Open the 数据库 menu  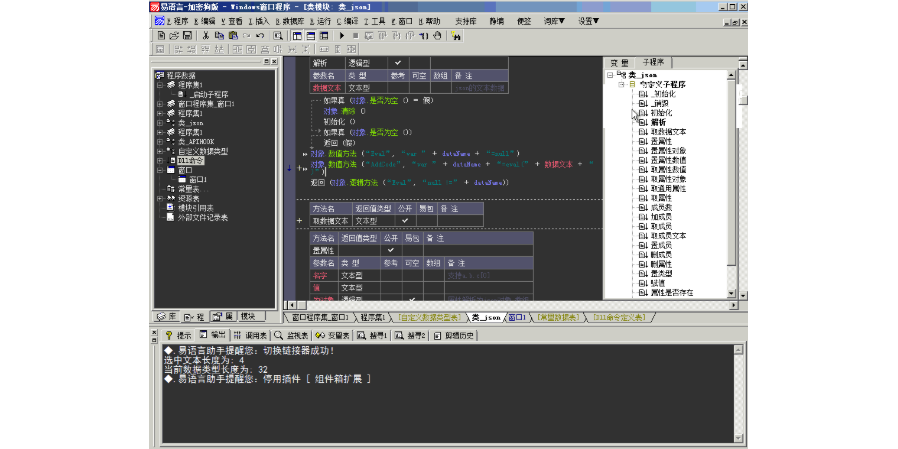click(x=290, y=20)
